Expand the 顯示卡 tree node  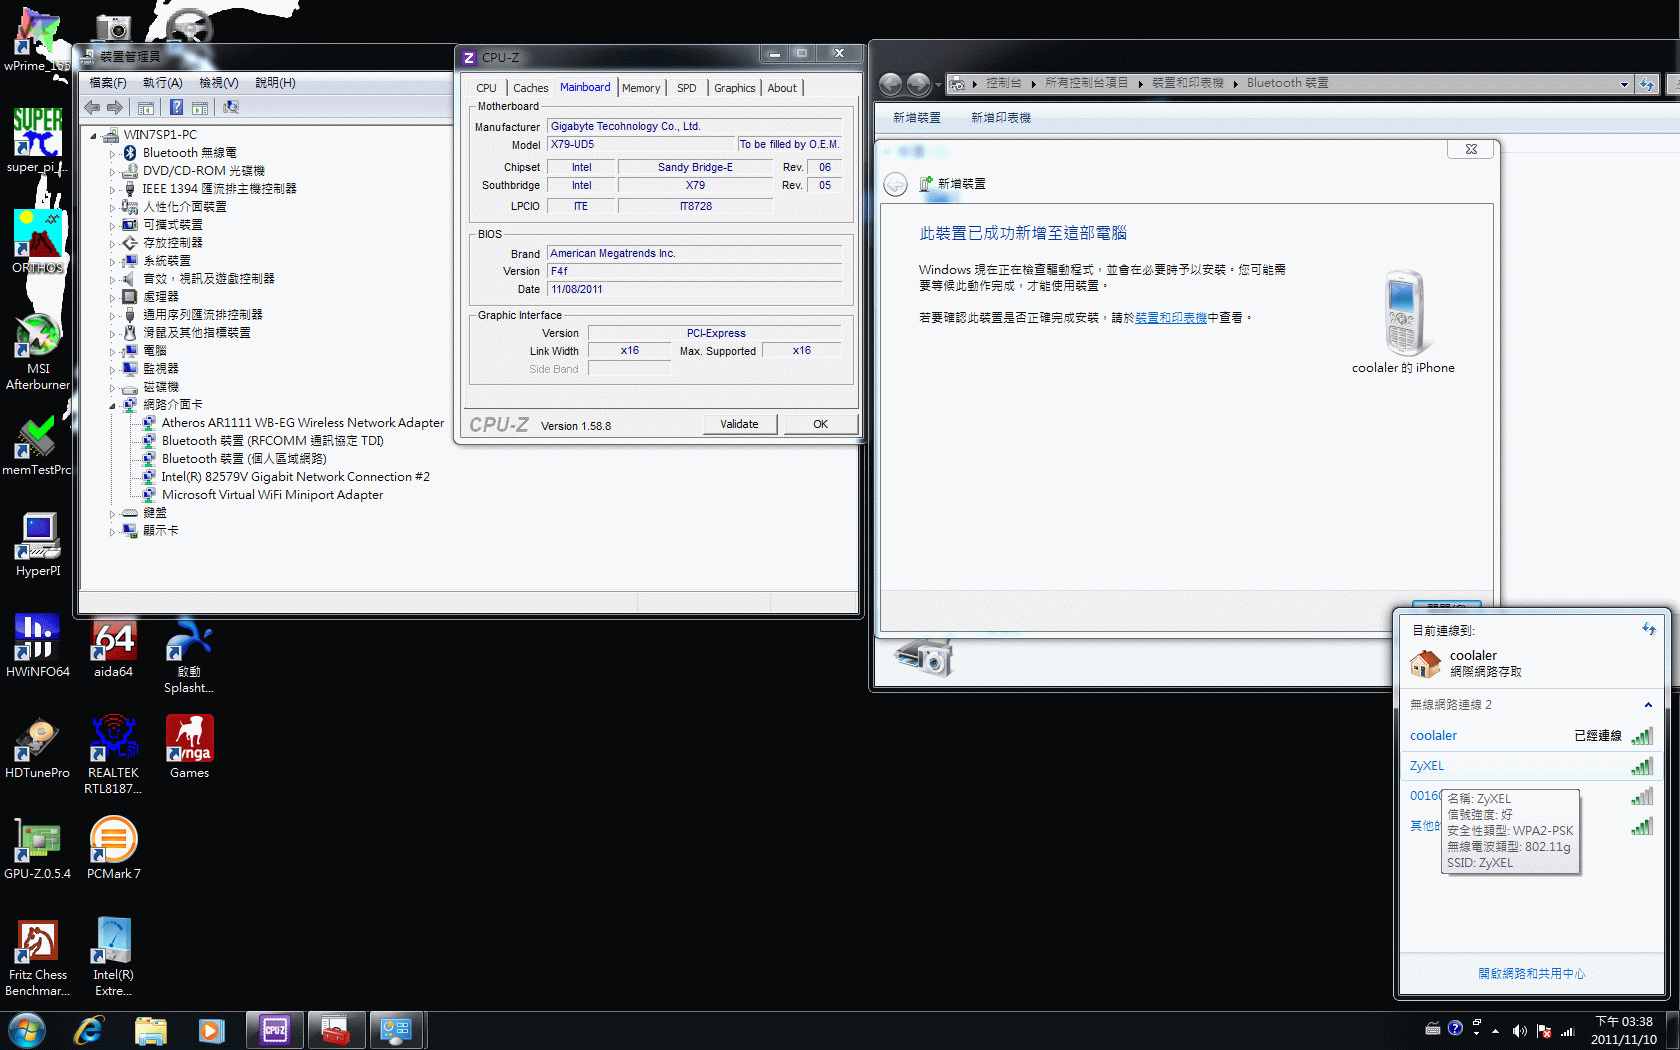(x=112, y=532)
